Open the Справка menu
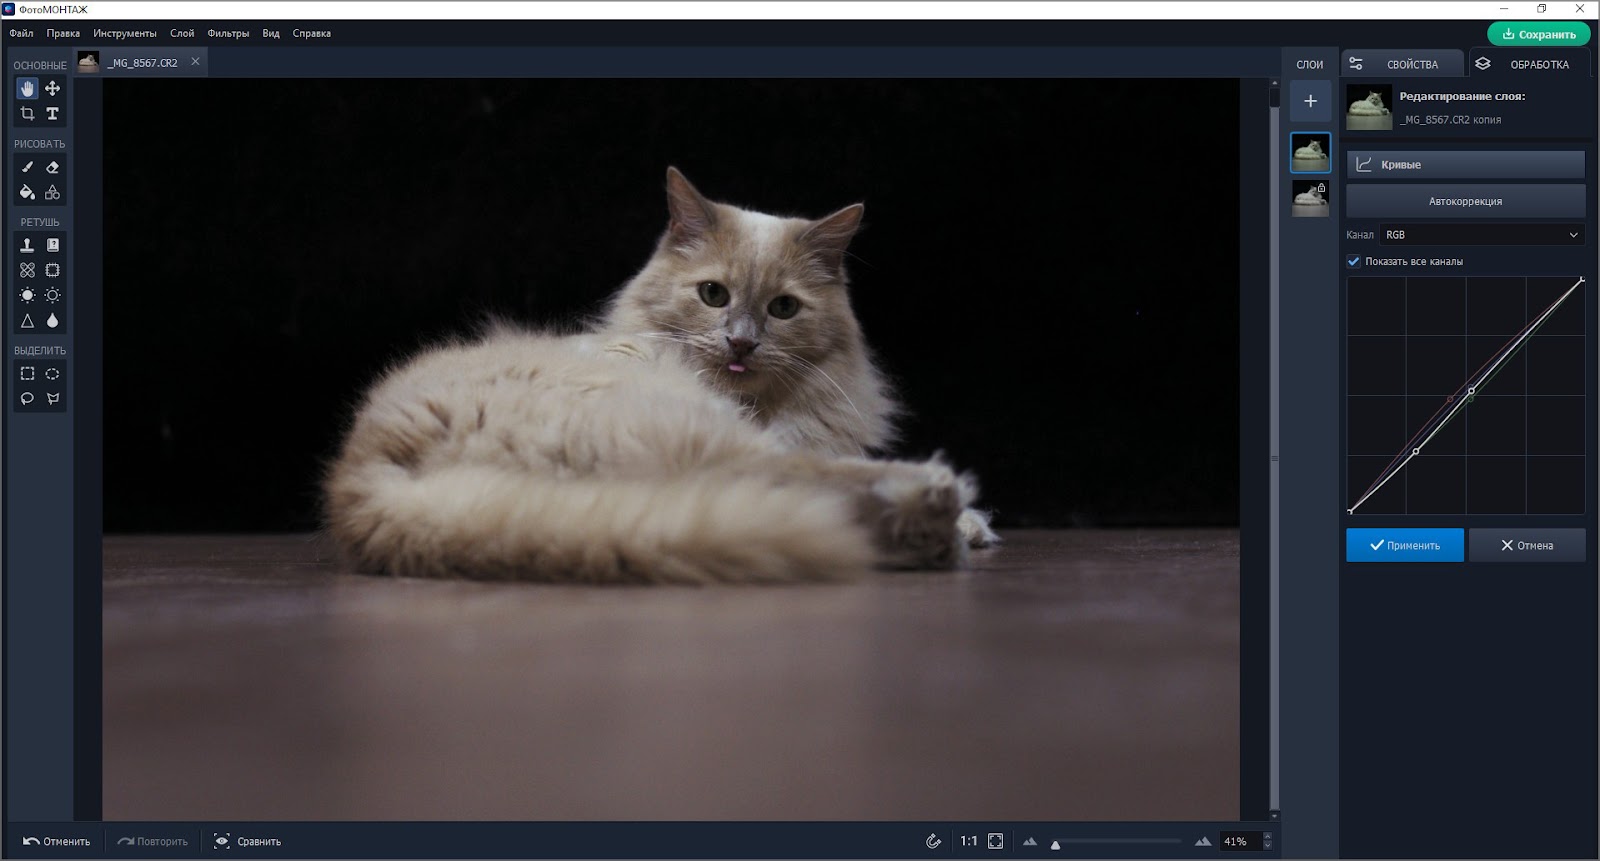 click(312, 33)
